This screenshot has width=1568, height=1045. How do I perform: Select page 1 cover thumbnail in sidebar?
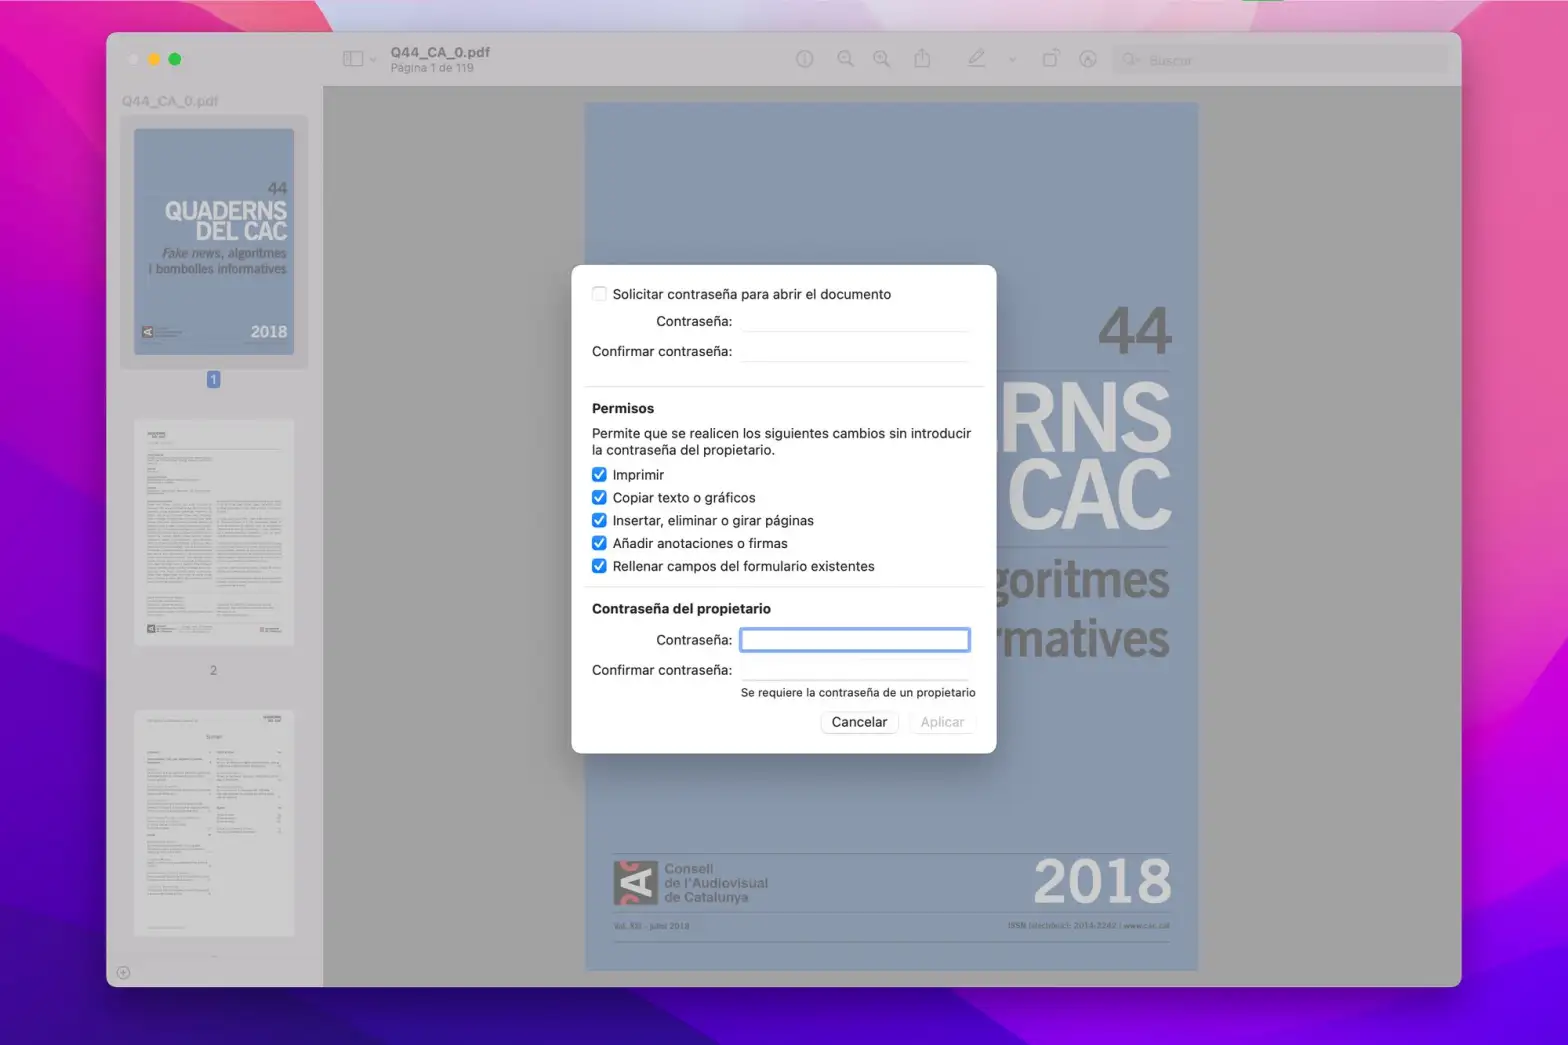214,241
